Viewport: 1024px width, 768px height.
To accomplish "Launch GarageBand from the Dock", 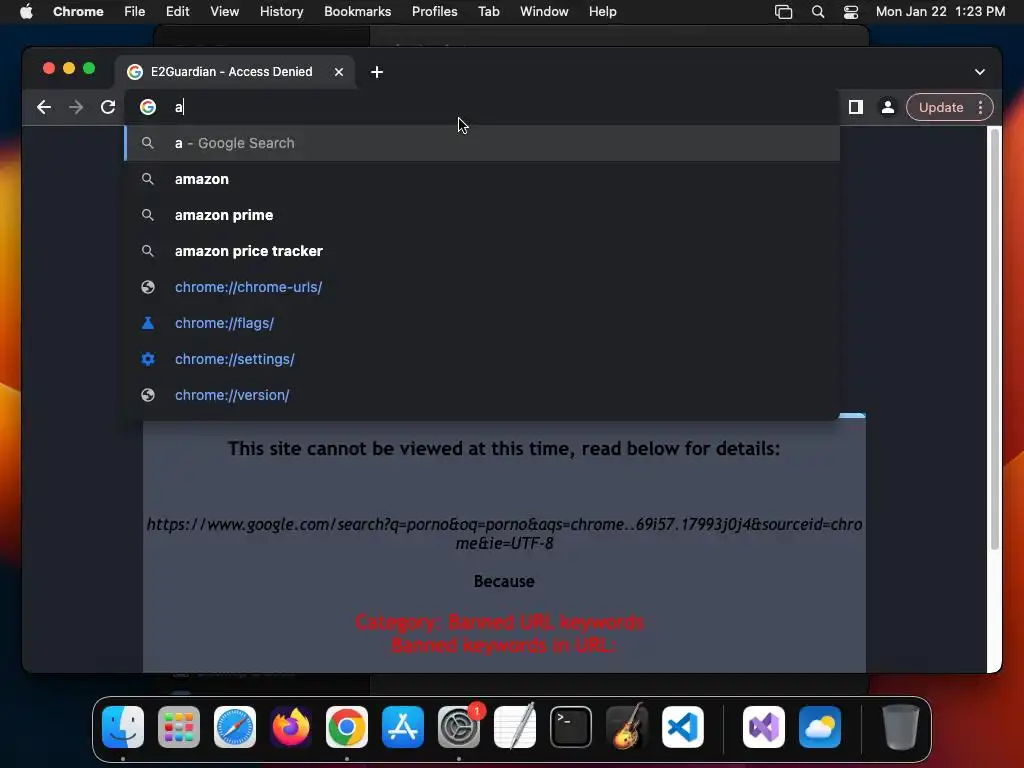I will (x=627, y=727).
